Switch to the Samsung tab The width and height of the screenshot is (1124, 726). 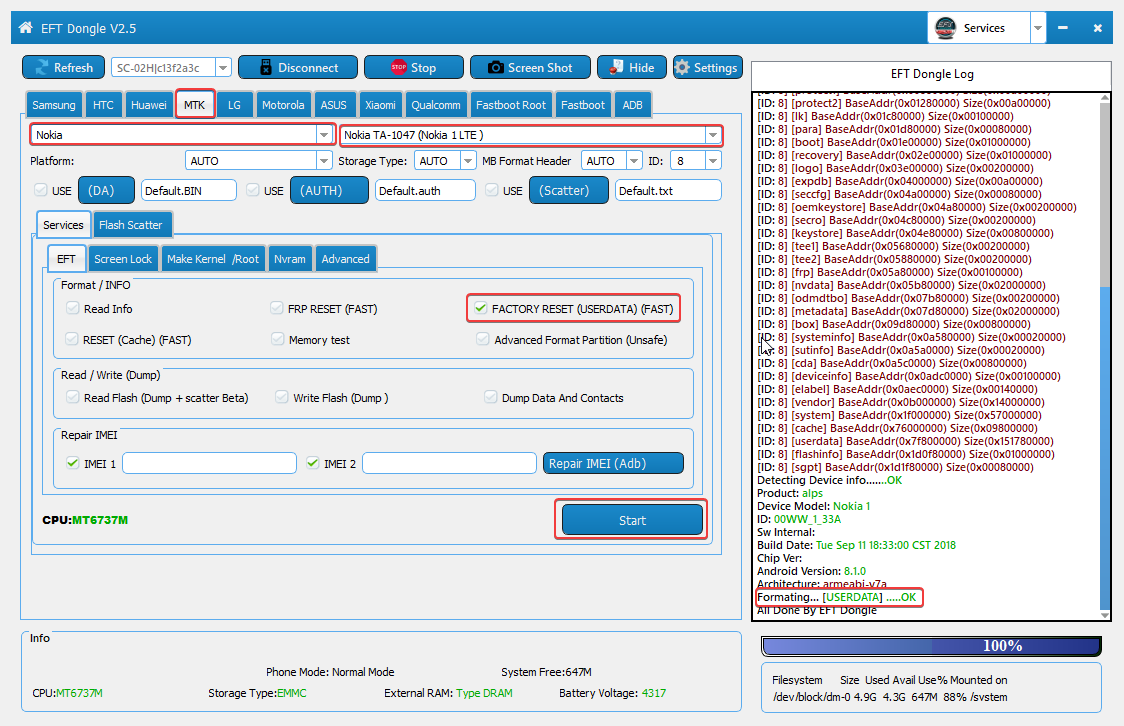pyautogui.click(x=54, y=105)
